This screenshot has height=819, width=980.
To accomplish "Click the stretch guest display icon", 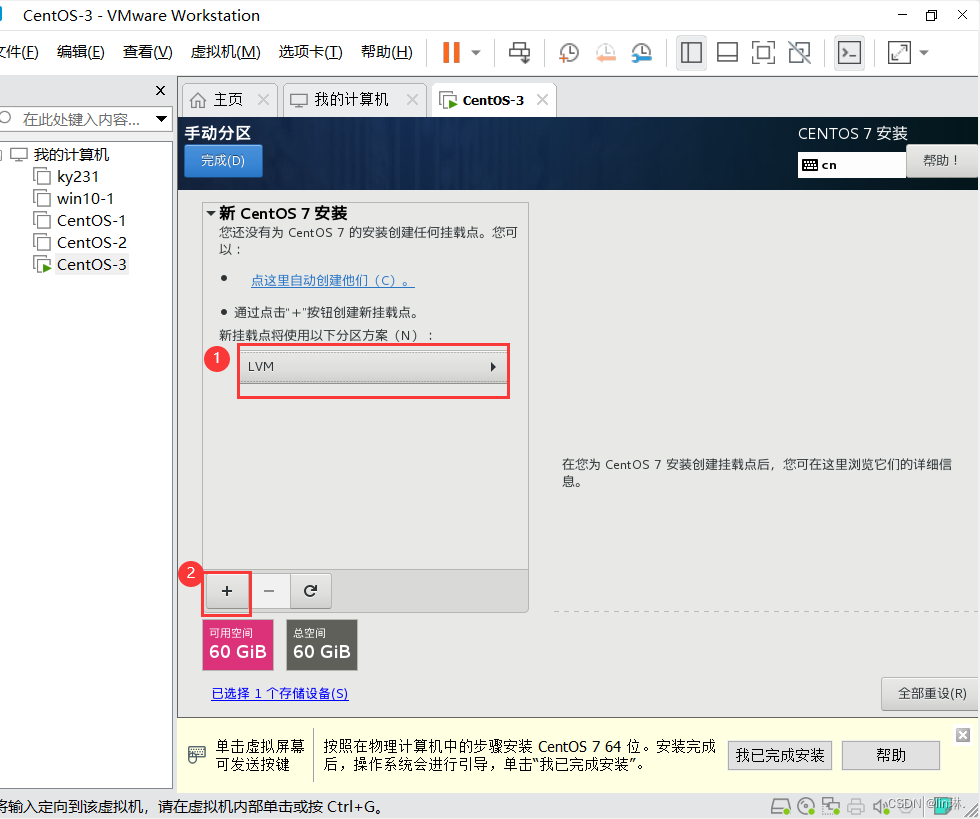I will click(899, 53).
